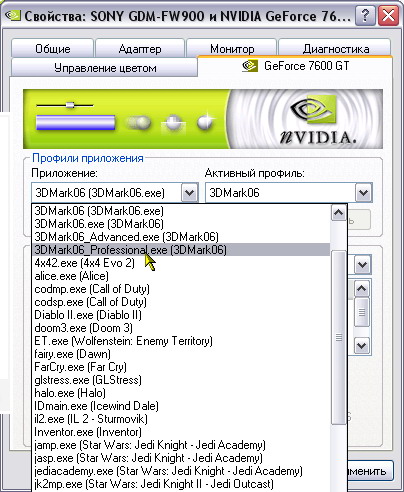
Task: Click settings list scroll down arrow
Action: (362, 345)
